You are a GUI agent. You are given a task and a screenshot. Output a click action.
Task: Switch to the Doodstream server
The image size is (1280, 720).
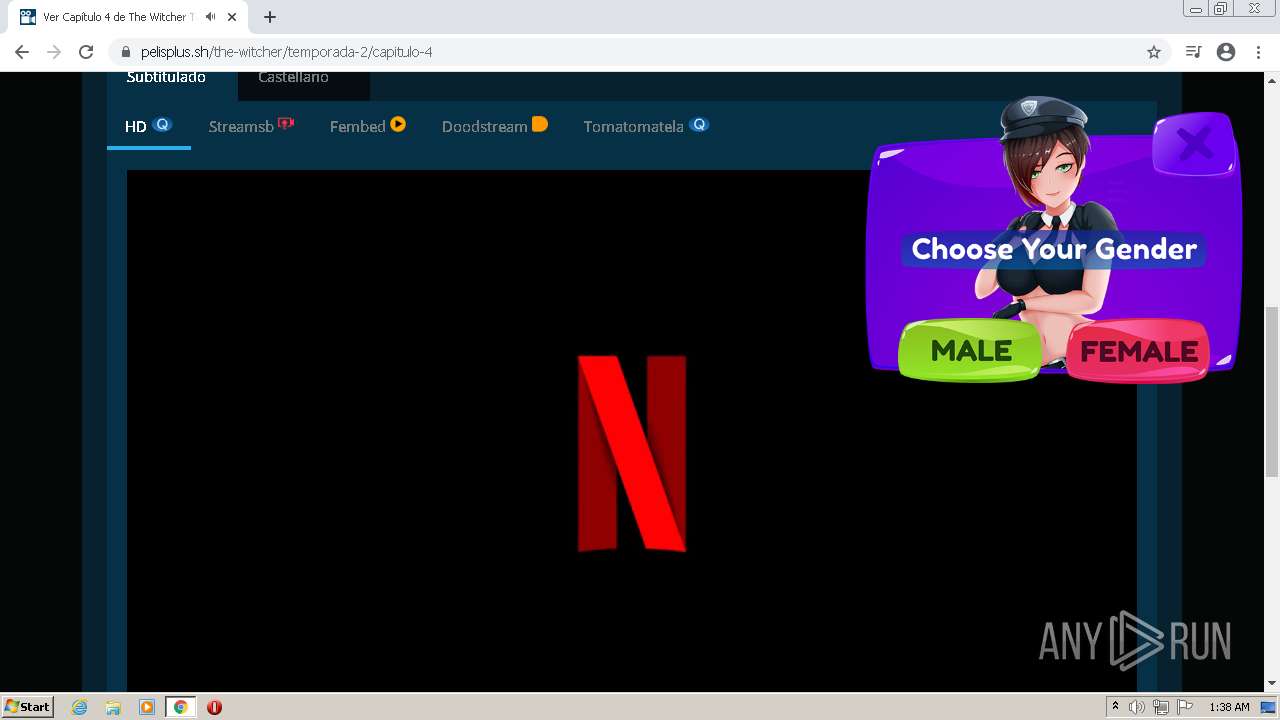coord(494,126)
